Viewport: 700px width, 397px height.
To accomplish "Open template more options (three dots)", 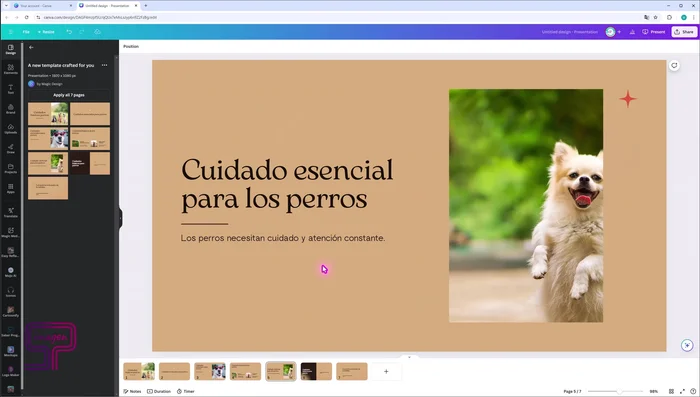I will click(104, 65).
